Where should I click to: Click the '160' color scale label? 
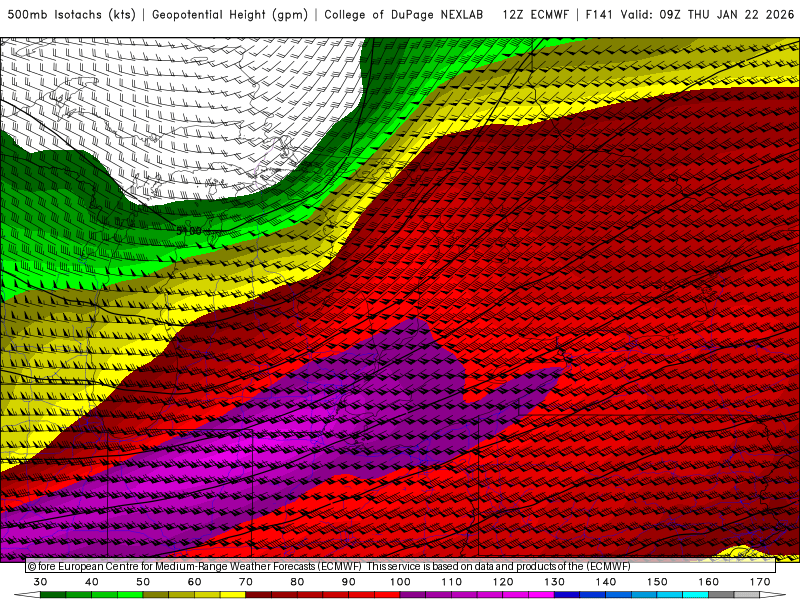click(709, 582)
